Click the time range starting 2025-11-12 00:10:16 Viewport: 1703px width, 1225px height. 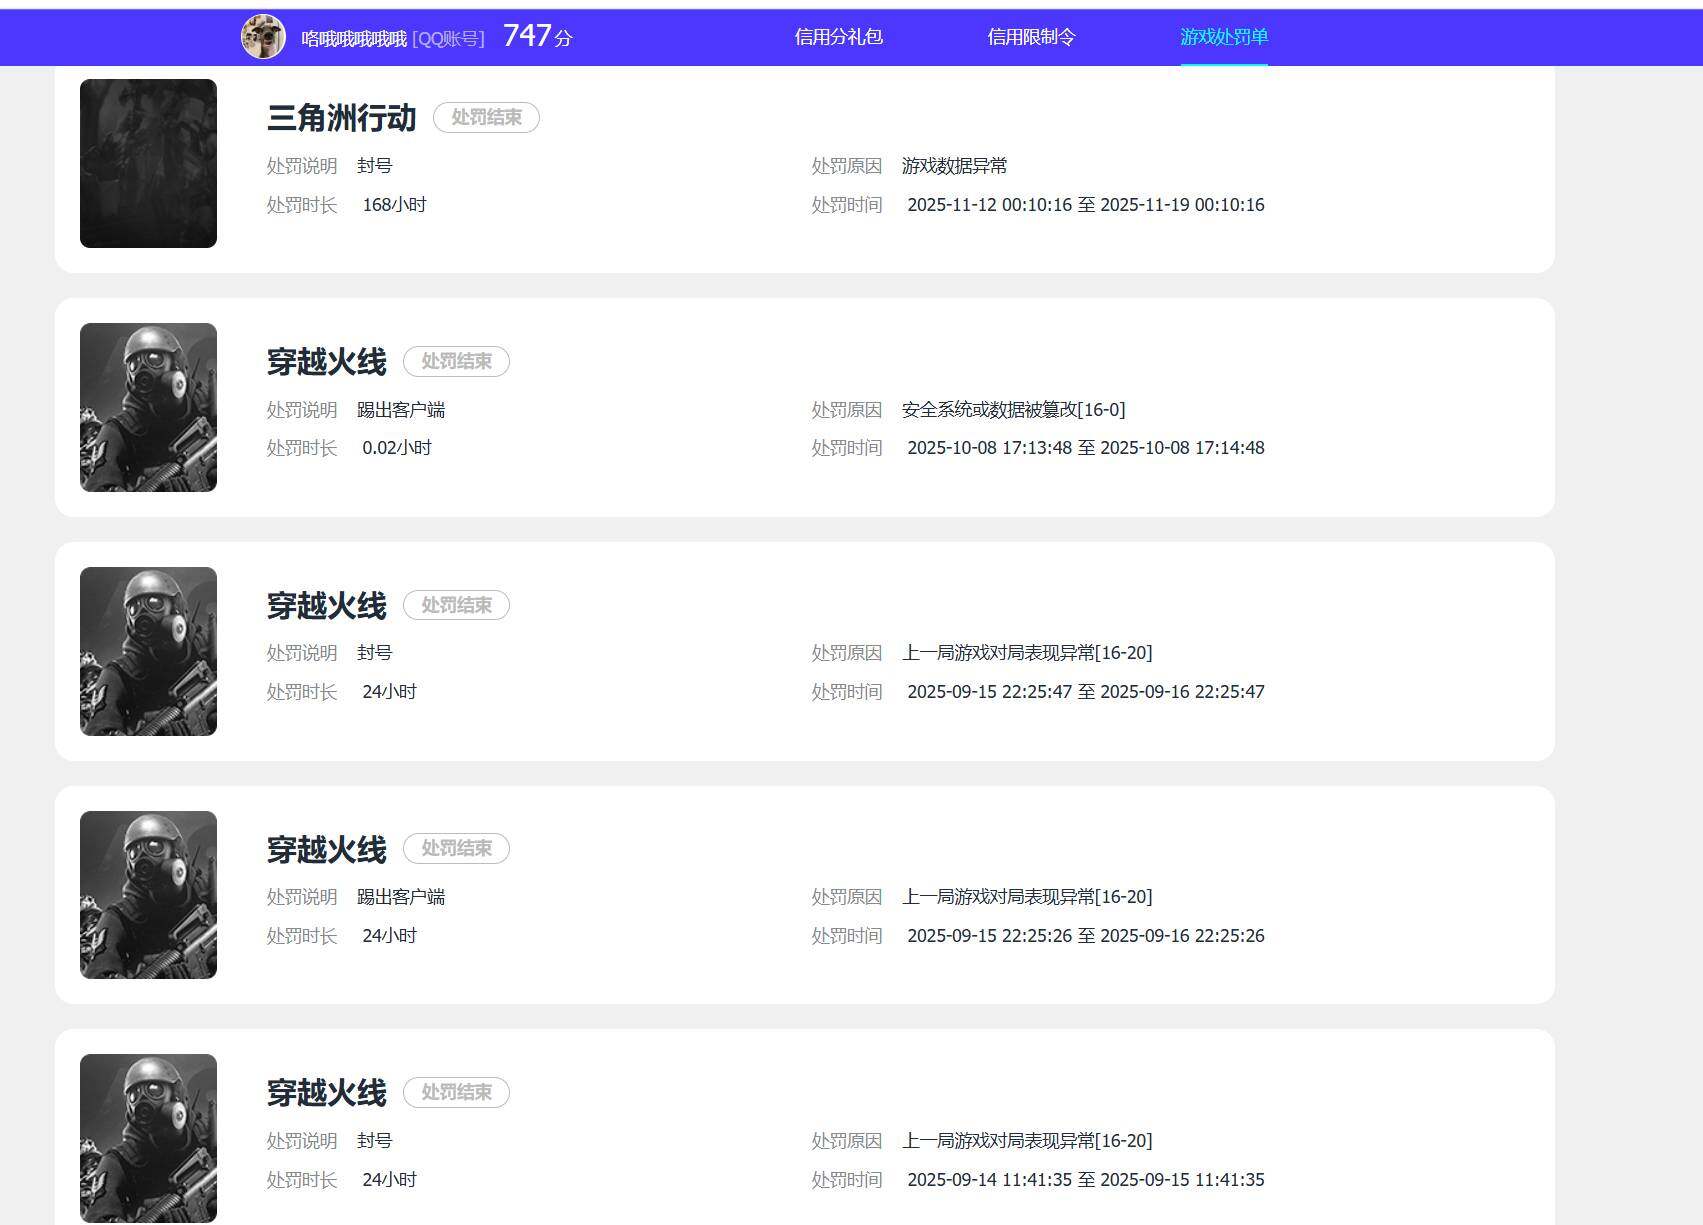tap(1086, 205)
